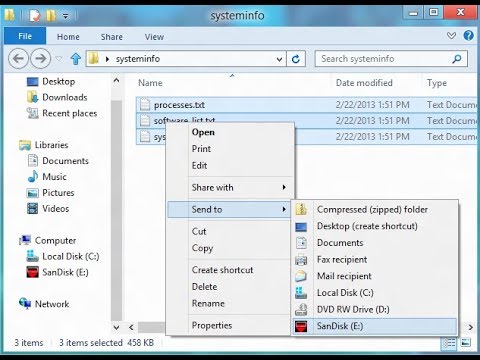The image size is (480, 360).
Task: Switch to the View ribbon tab
Action: coord(154,37)
